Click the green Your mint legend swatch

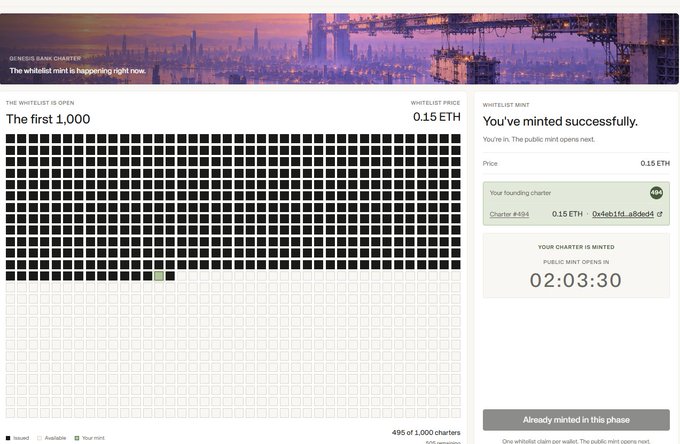click(x=77, y=438)
